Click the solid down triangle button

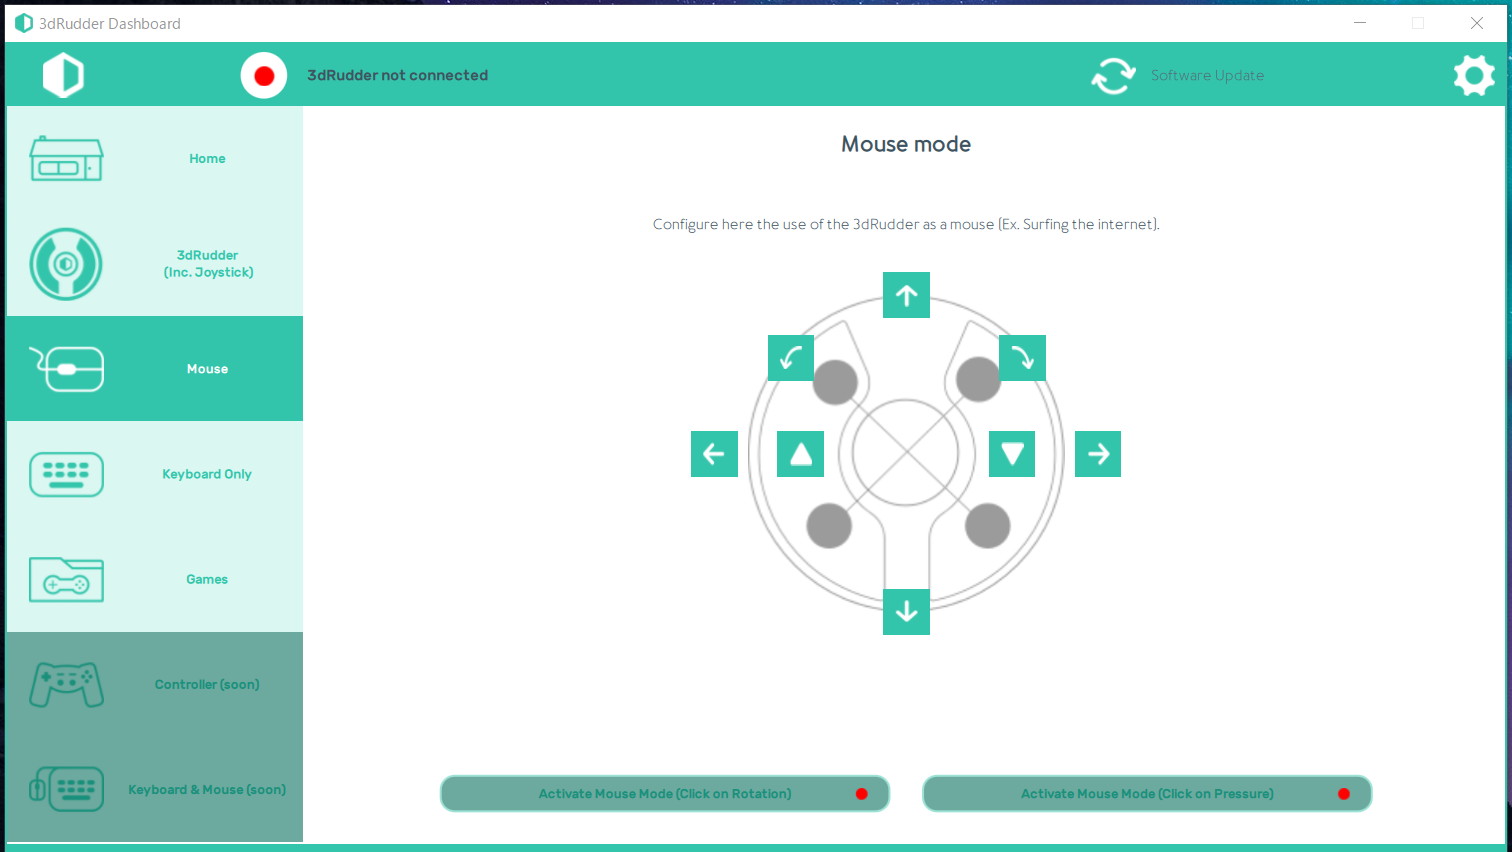coord(1012,454)
